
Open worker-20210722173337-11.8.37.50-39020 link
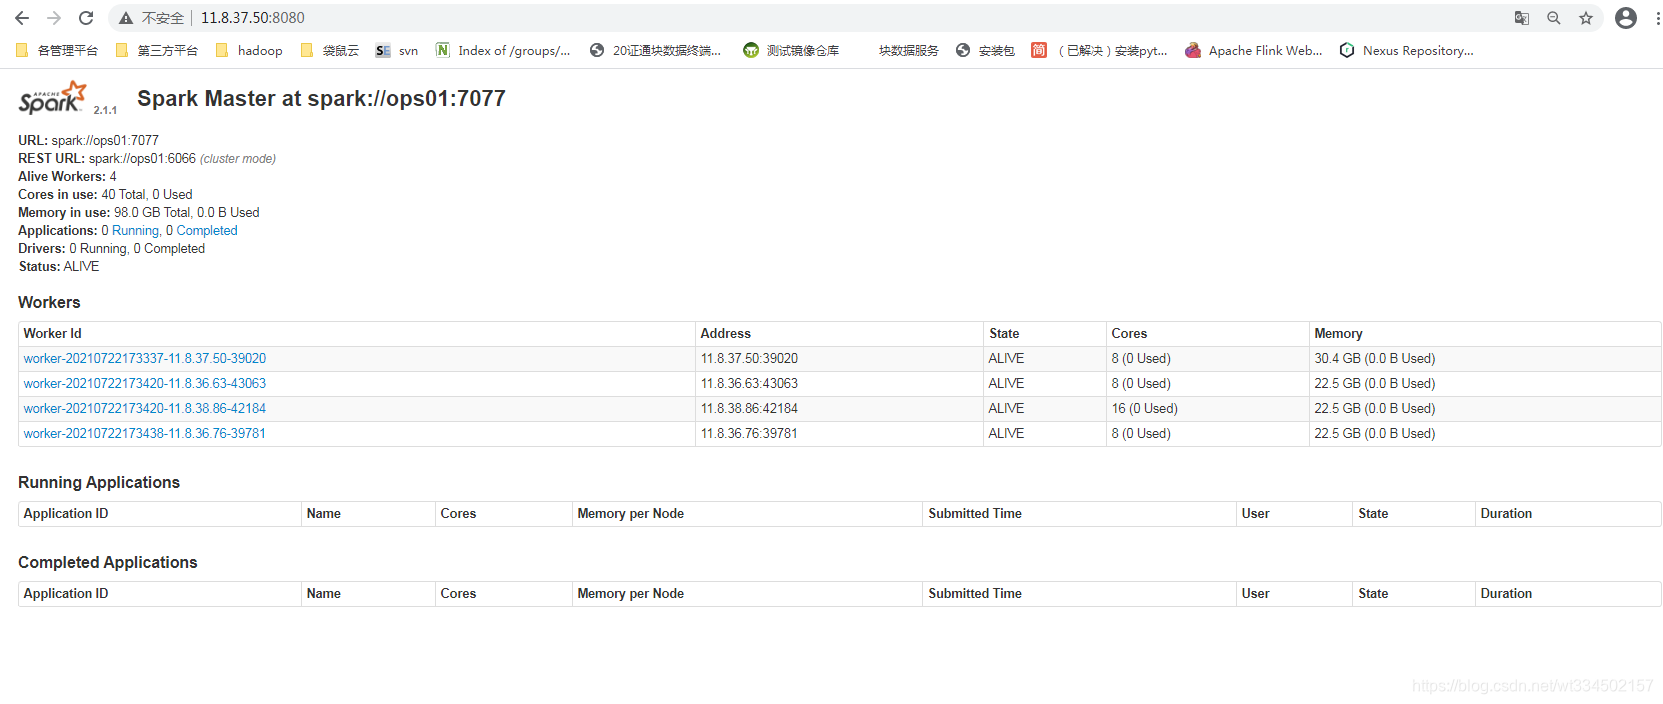click(x=145, y=358)
